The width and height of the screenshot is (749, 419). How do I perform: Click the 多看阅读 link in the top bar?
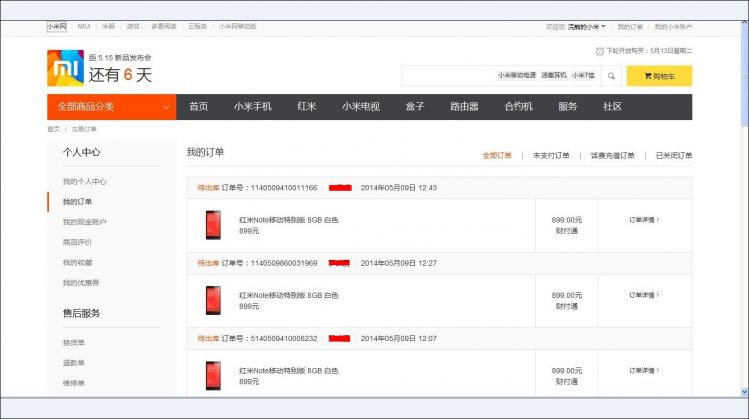click(x=164, y=26)
